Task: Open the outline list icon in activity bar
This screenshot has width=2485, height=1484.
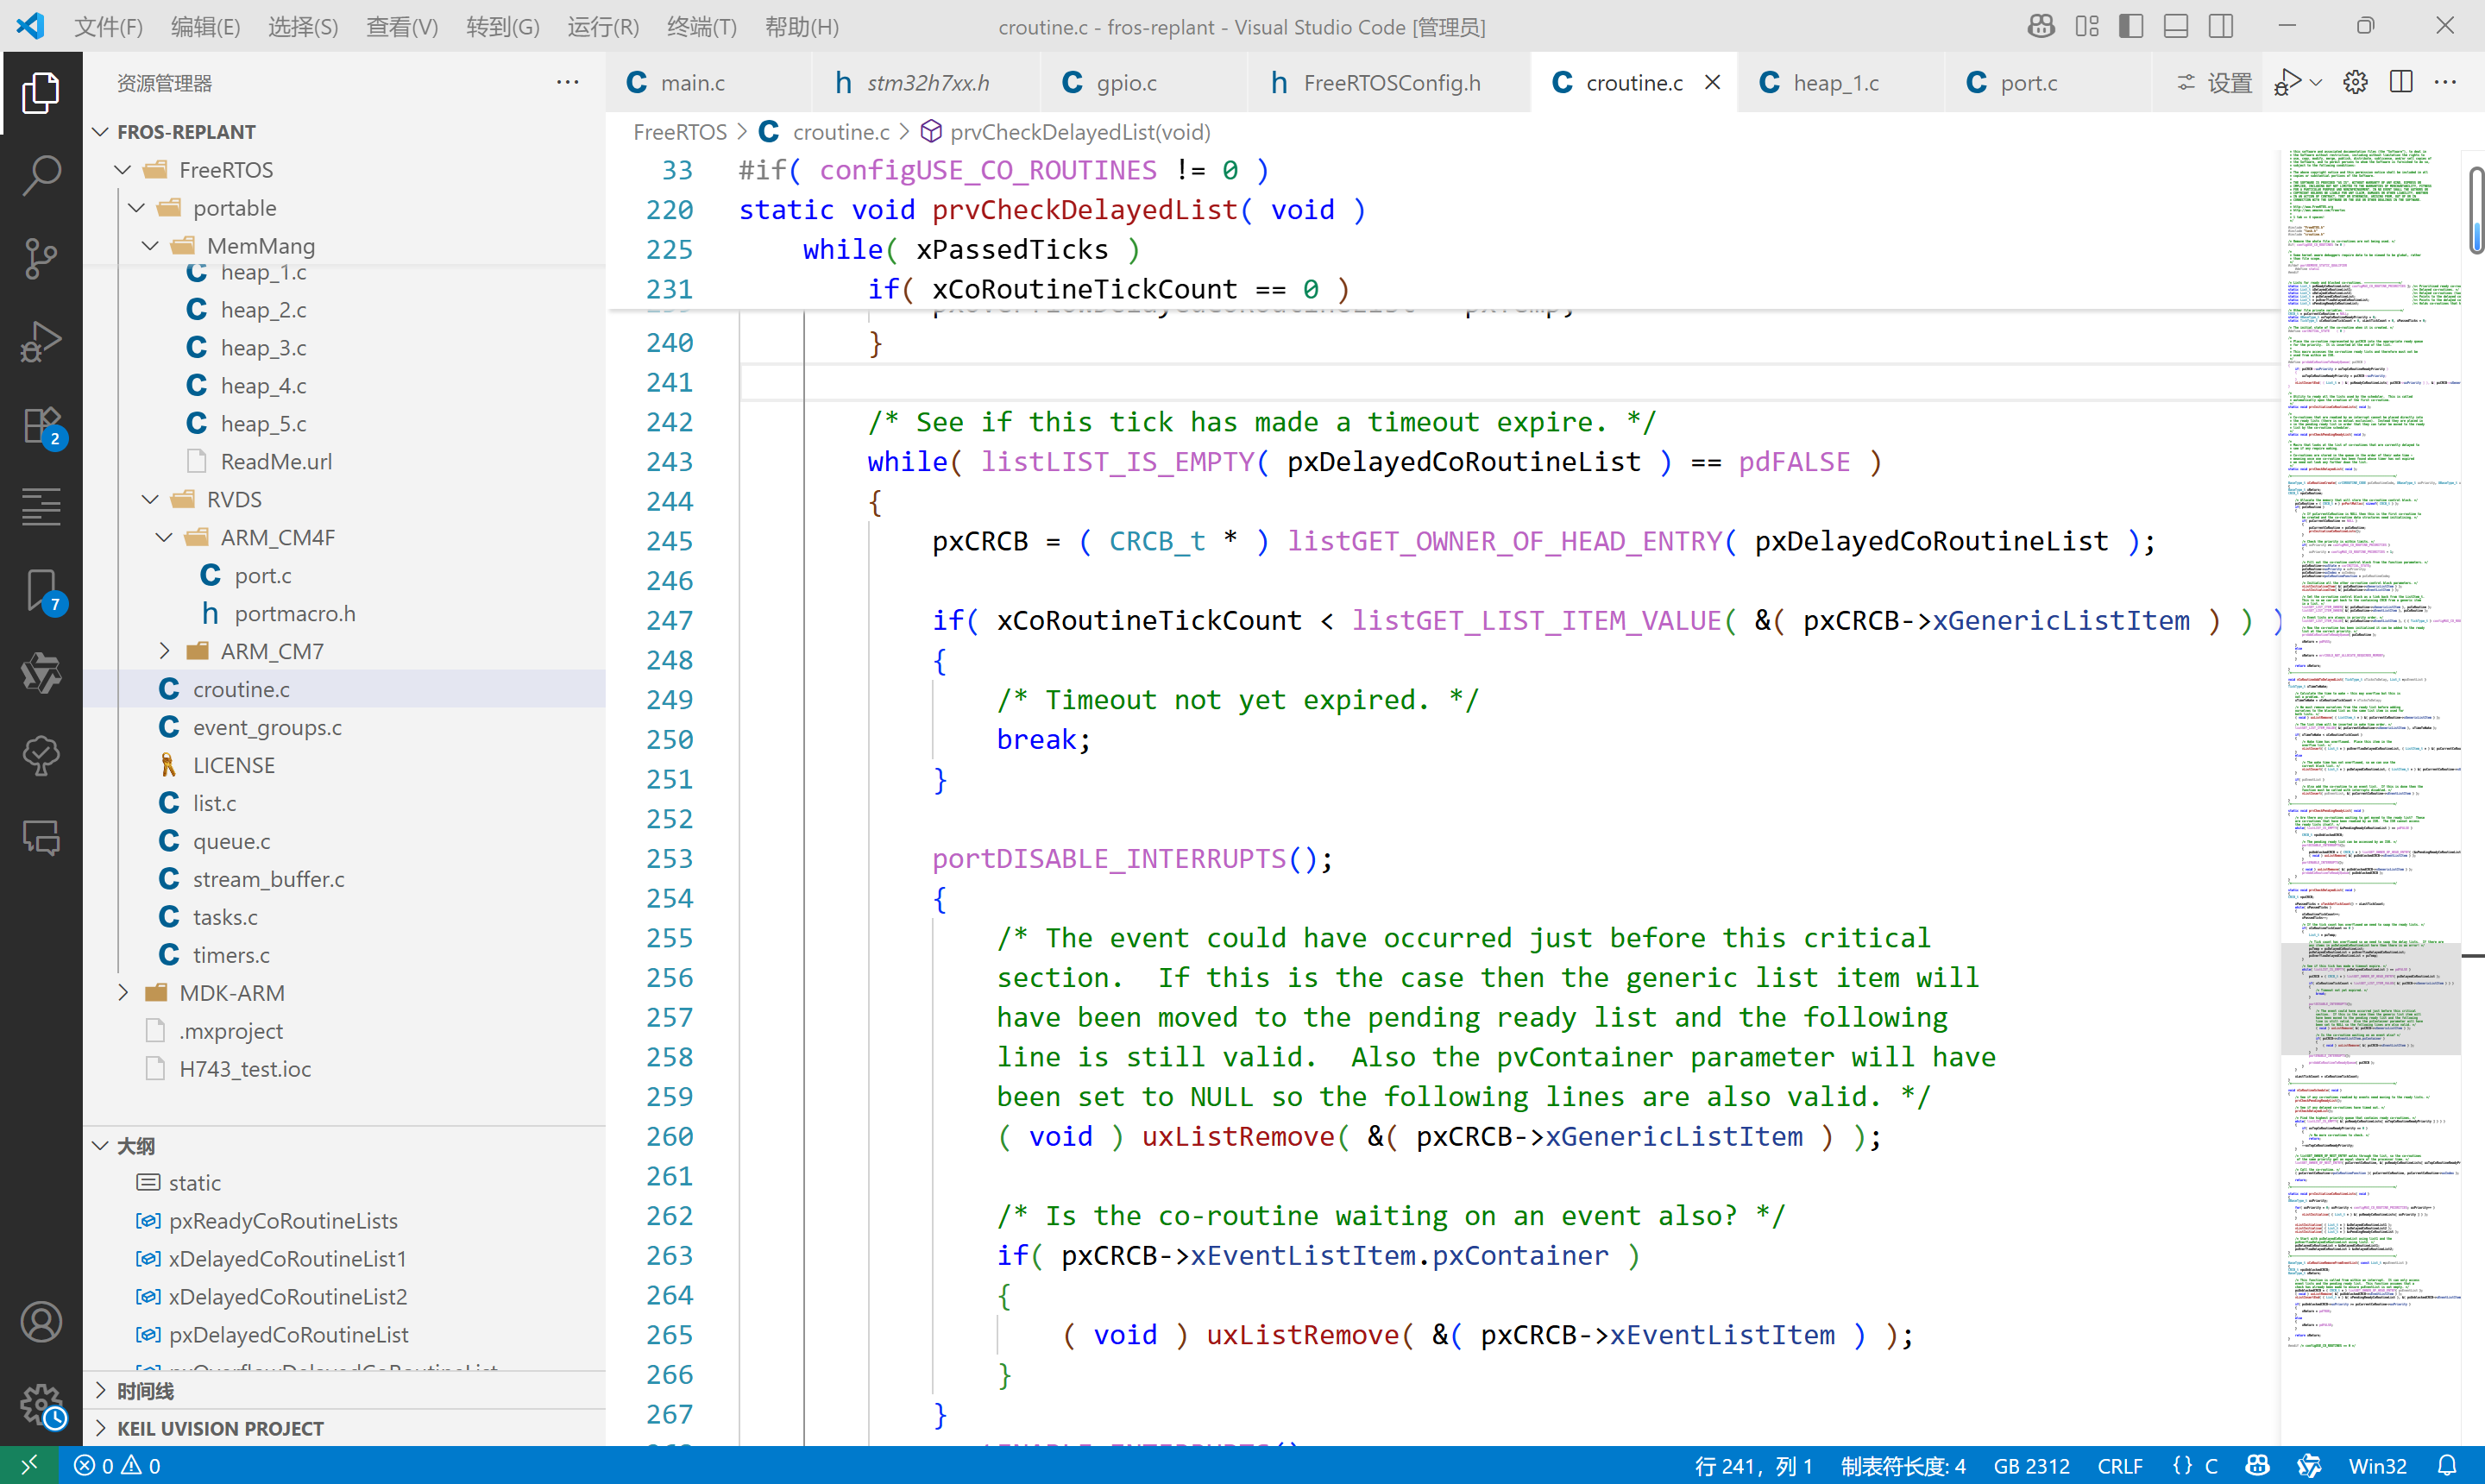Action: tap(41, 507)
